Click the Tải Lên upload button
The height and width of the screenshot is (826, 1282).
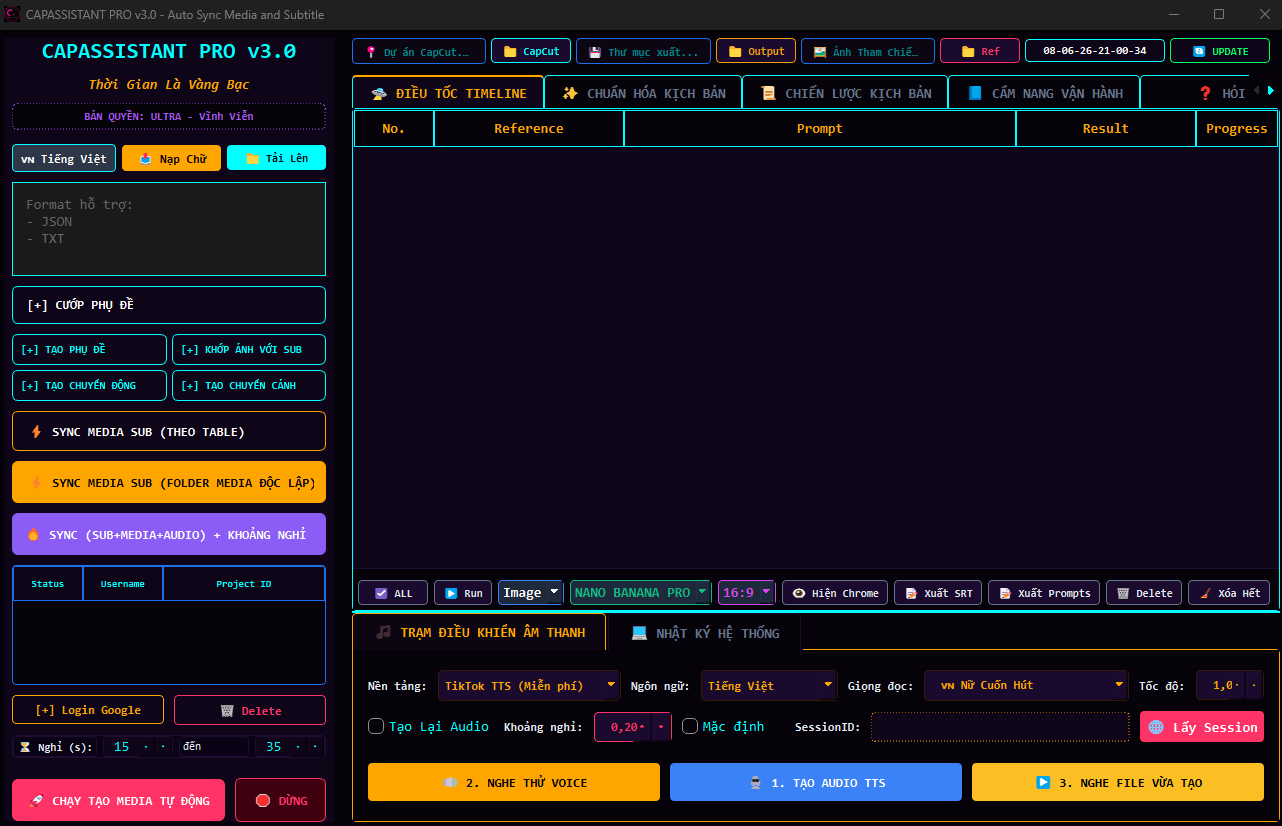[276, 158]
